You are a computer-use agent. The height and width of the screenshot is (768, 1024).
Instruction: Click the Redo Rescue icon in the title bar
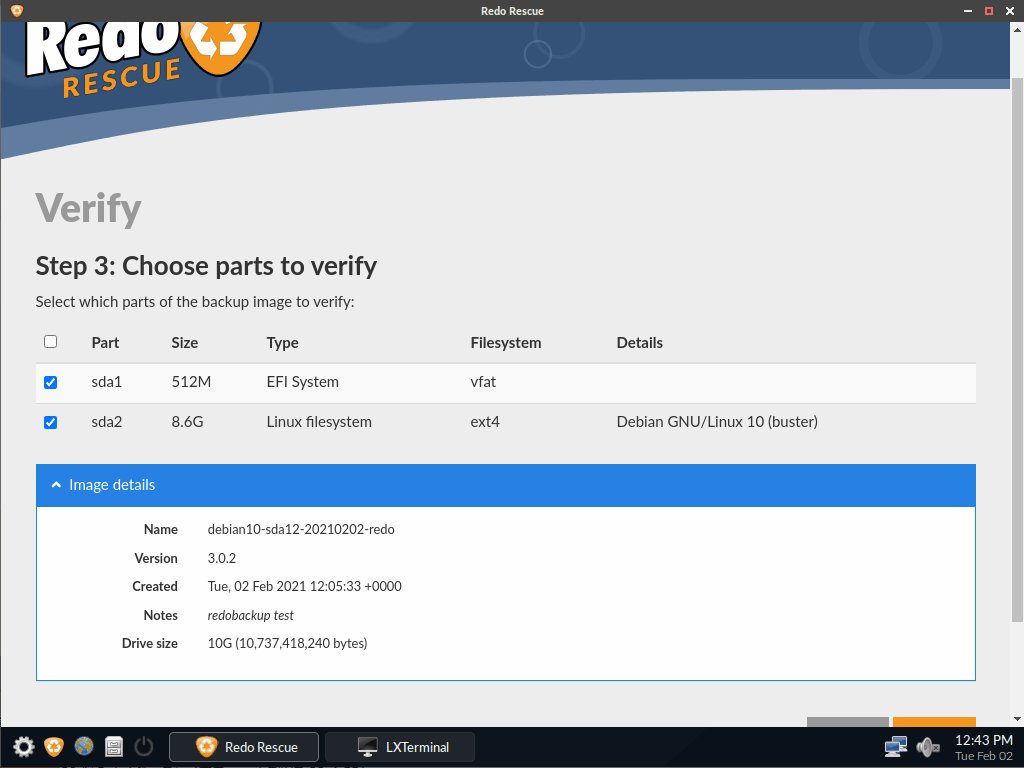point(17,10)
